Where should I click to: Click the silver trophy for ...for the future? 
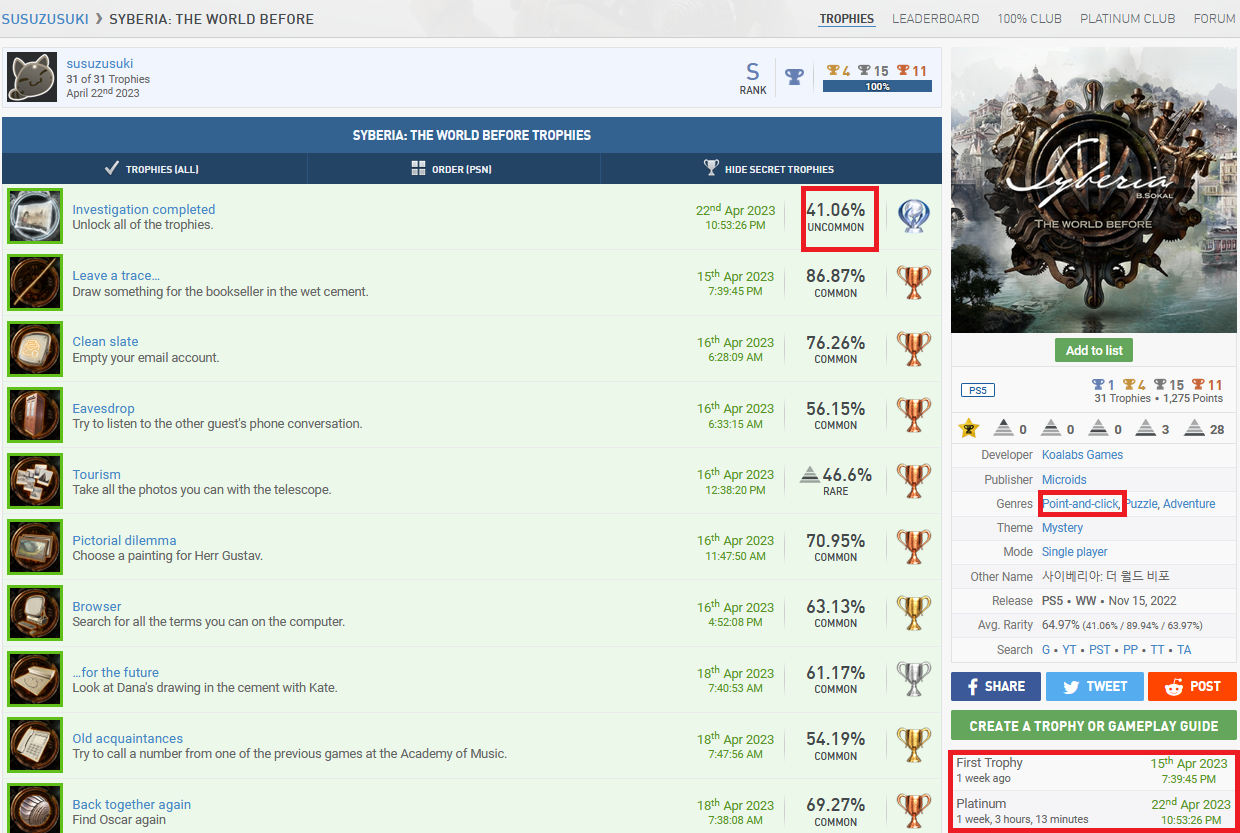pos(912,679)
